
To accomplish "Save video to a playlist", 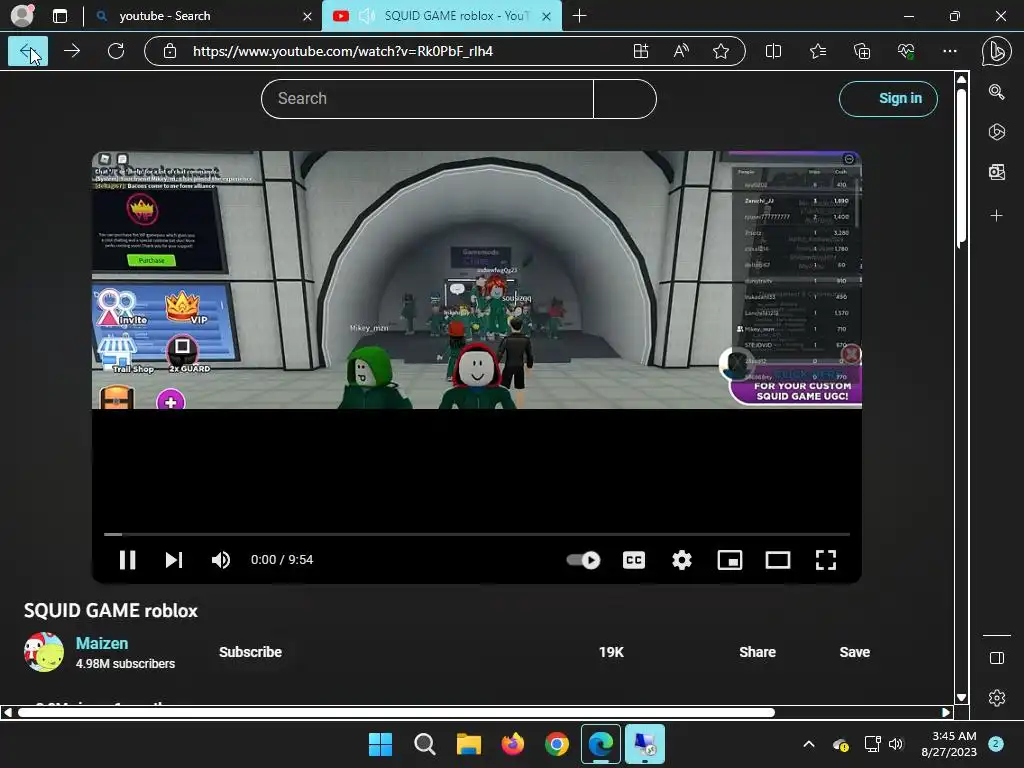I will click(x=854, y=652).
